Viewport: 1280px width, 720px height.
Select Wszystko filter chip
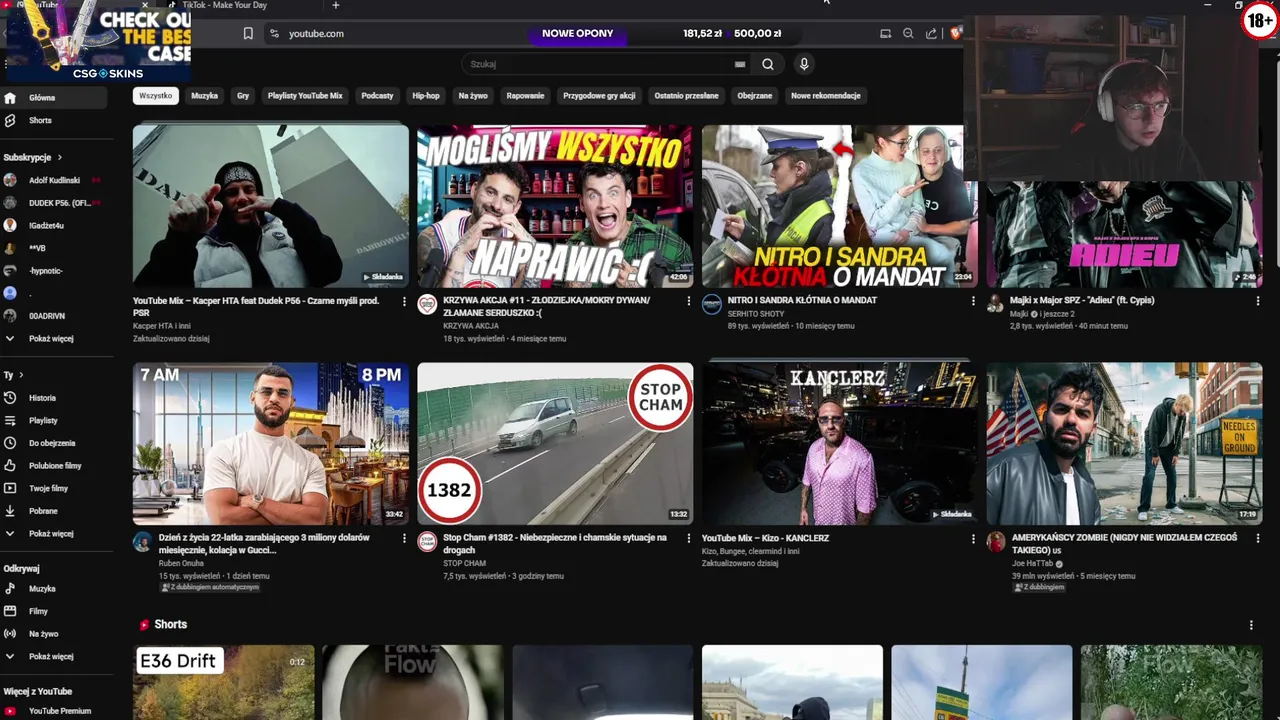[156, 96]
